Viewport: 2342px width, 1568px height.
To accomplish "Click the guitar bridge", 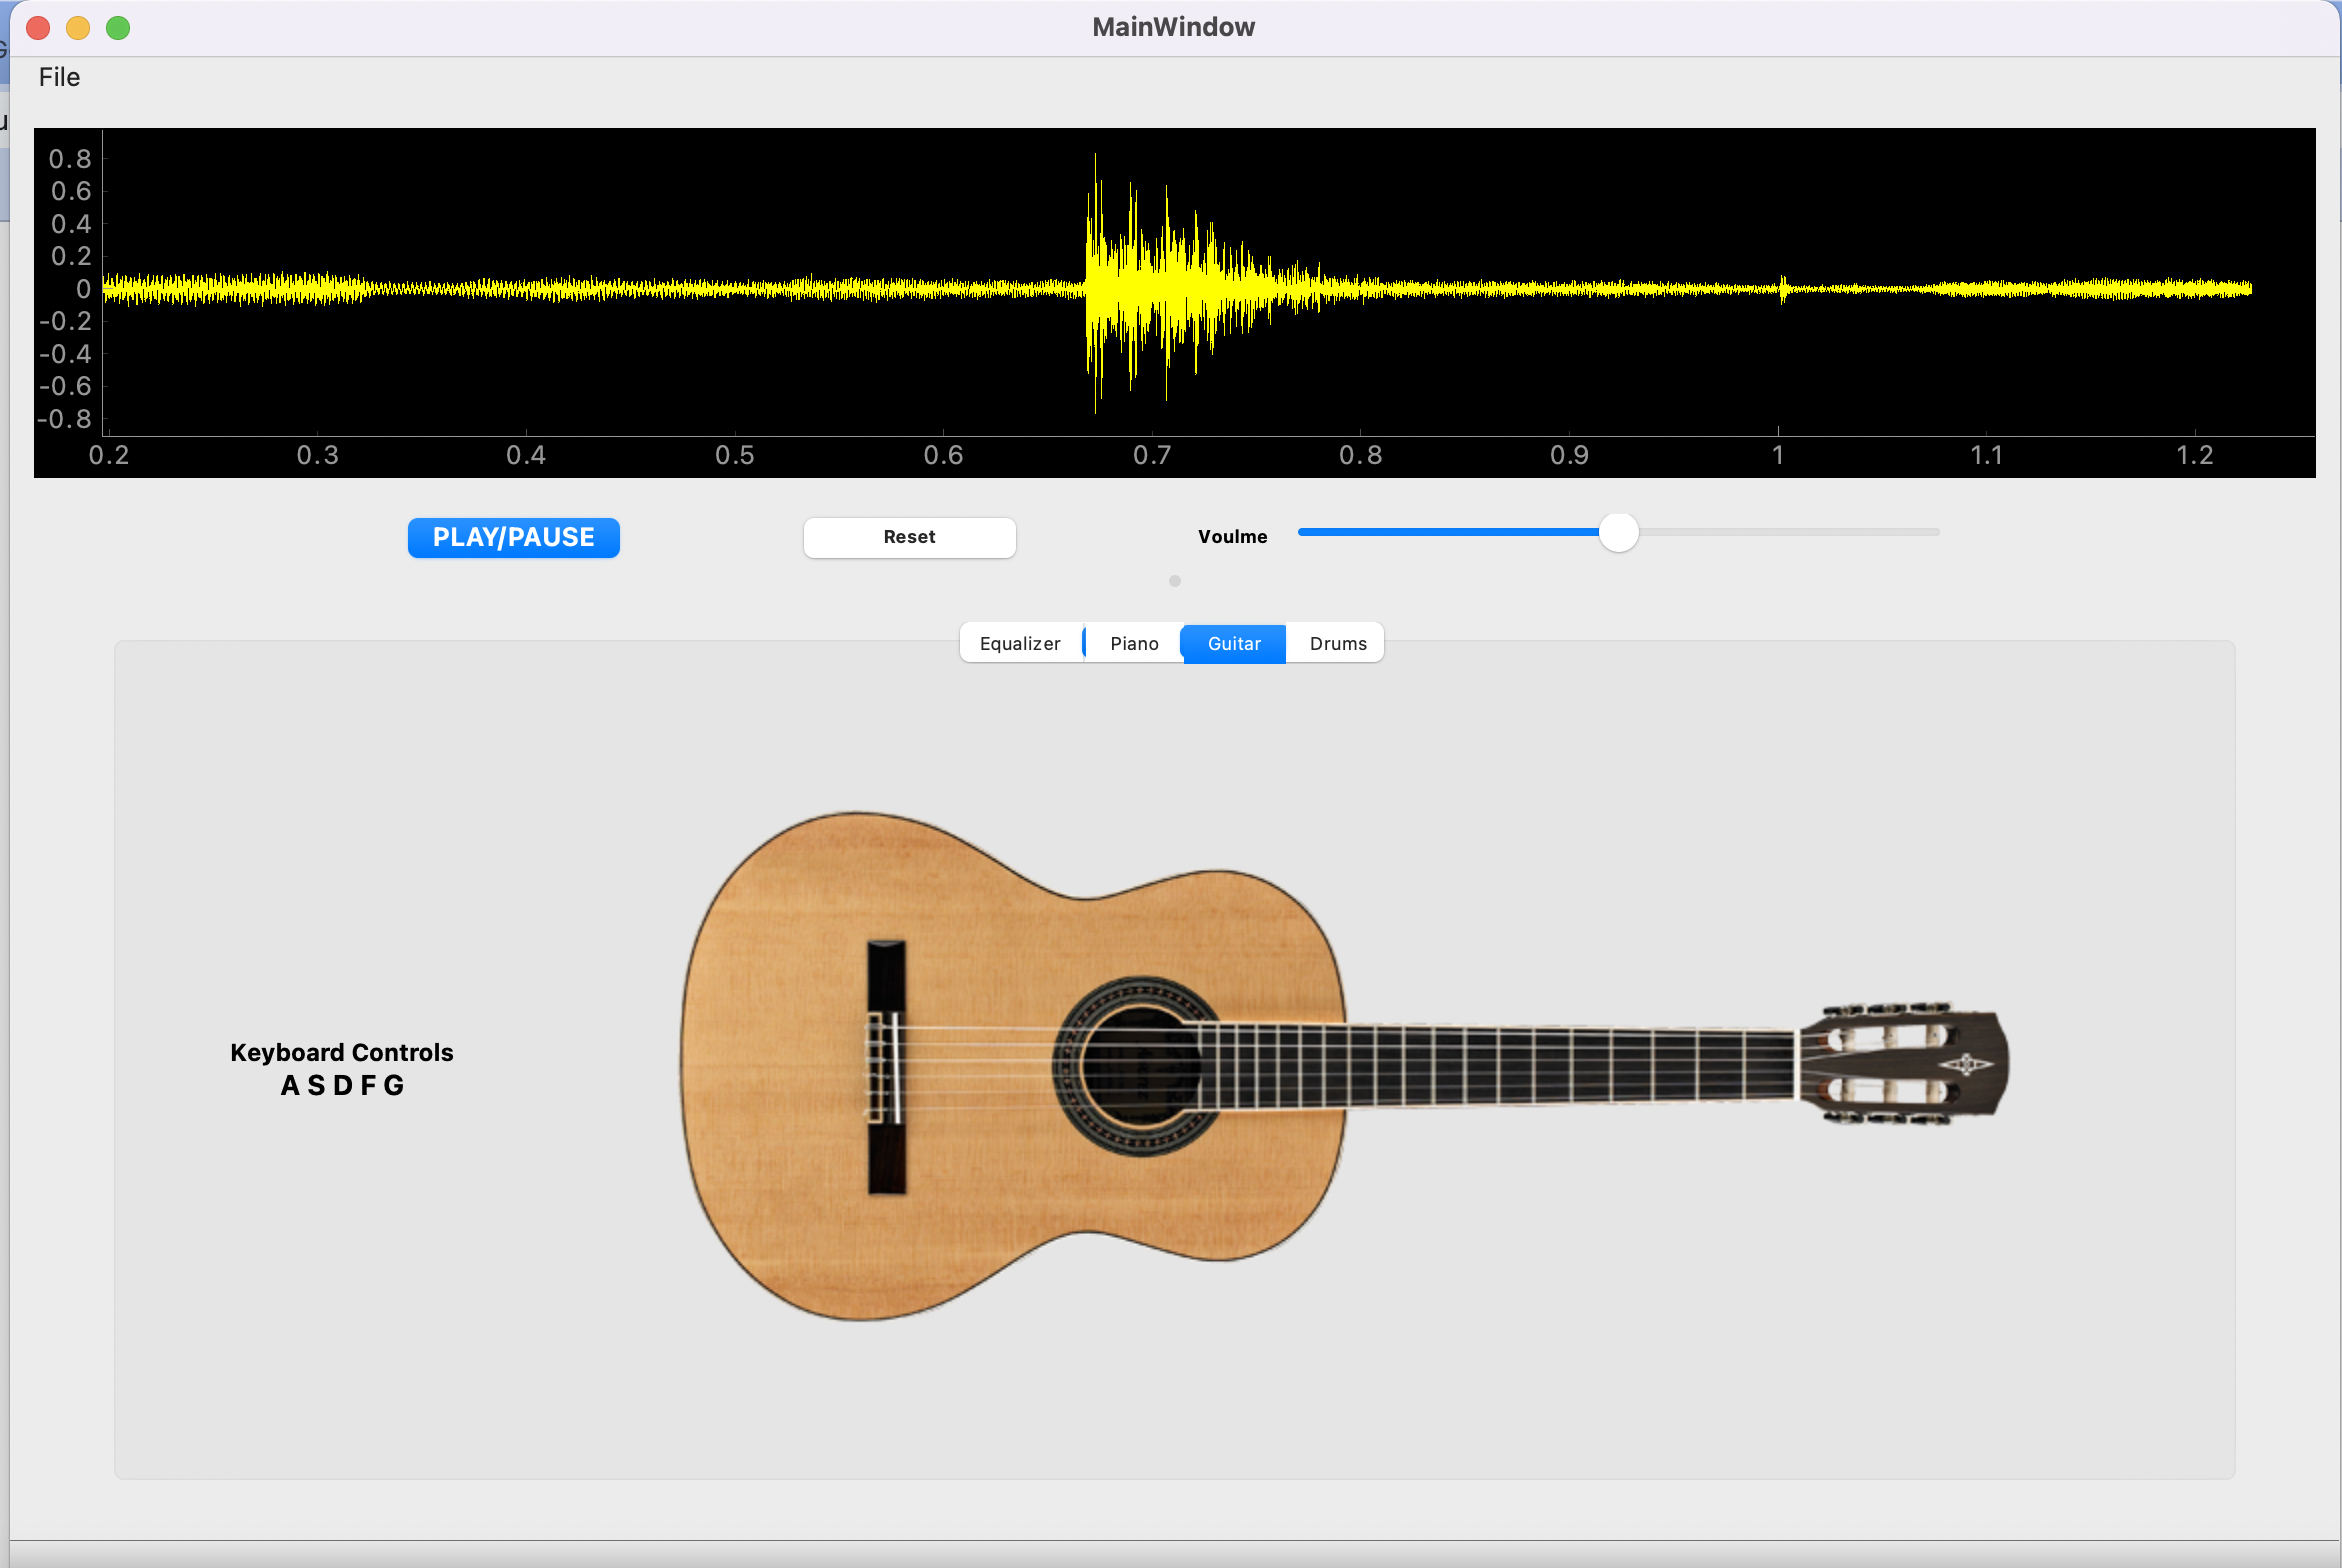I will pos(886,1067).
